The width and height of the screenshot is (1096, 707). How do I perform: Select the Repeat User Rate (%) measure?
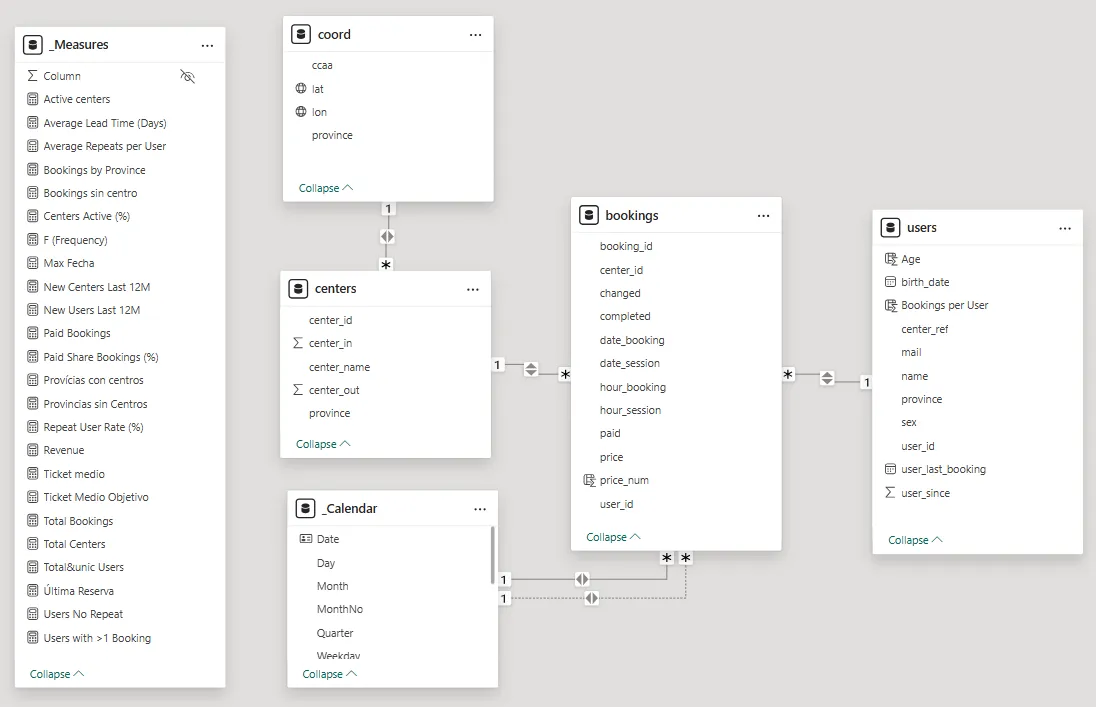pos(93,427)
